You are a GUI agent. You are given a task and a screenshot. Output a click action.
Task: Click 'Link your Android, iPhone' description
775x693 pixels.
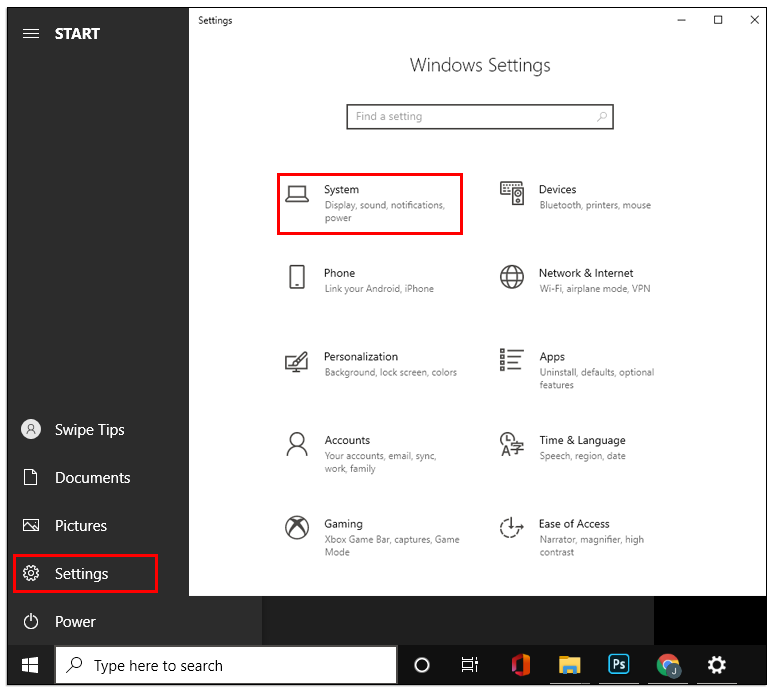point(379,288)
